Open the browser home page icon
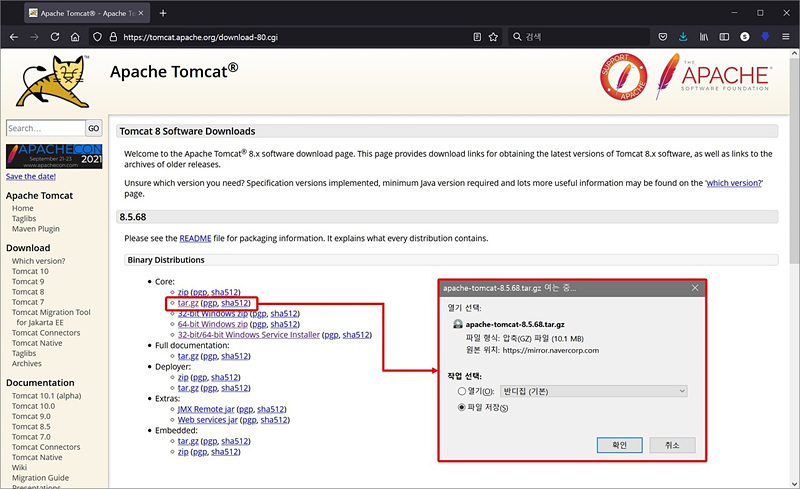This screenshot has width=800, height=489. pos(75,37)
